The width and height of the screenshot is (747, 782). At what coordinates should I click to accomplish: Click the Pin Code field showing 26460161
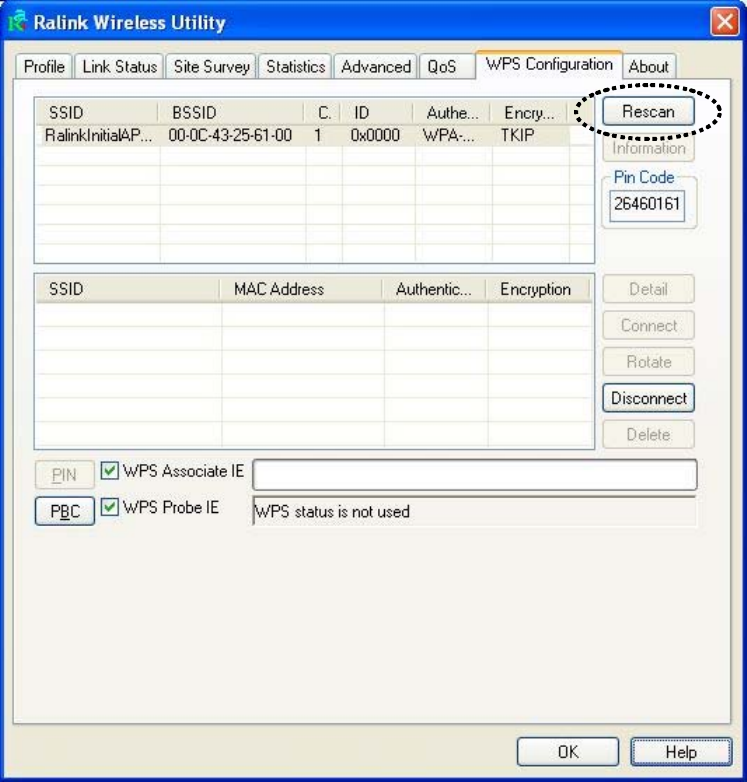(x=647, y=204)
